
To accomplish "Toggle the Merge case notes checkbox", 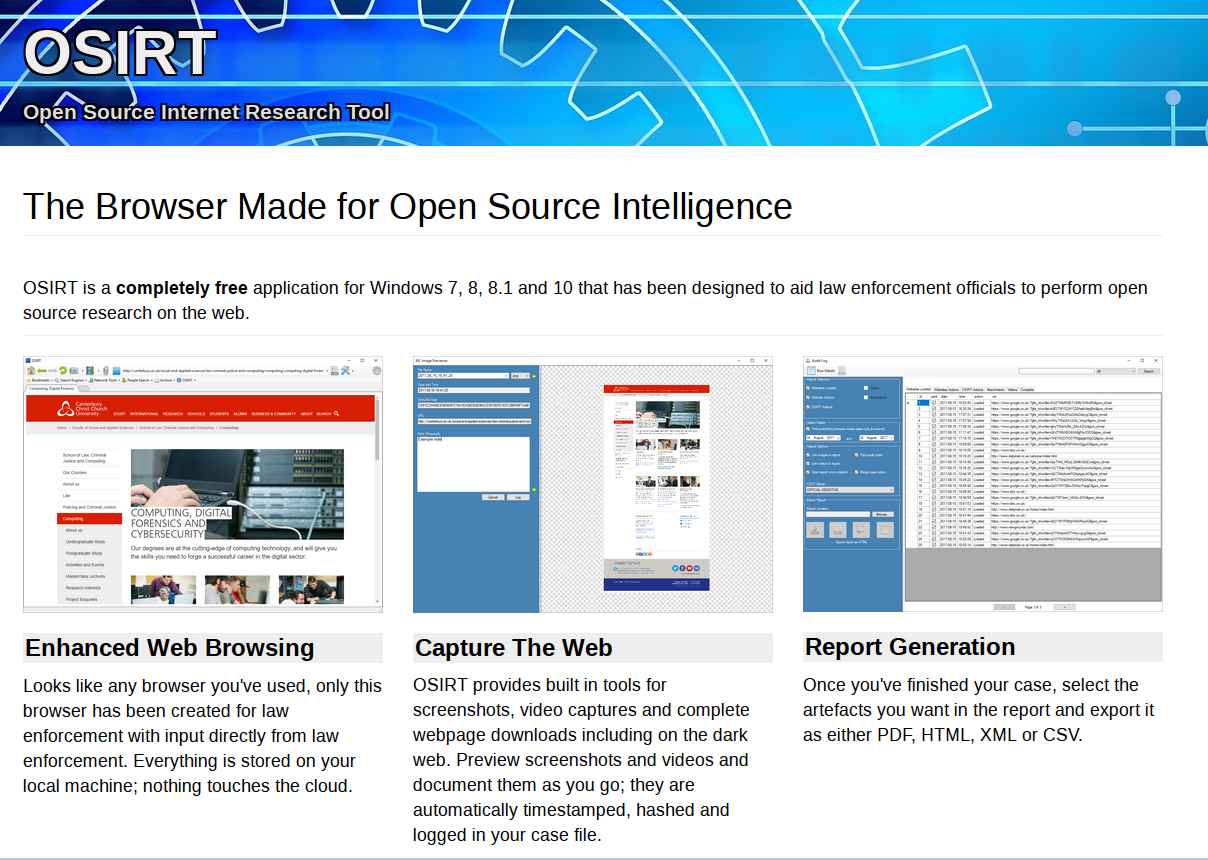I will pos(857,471).
